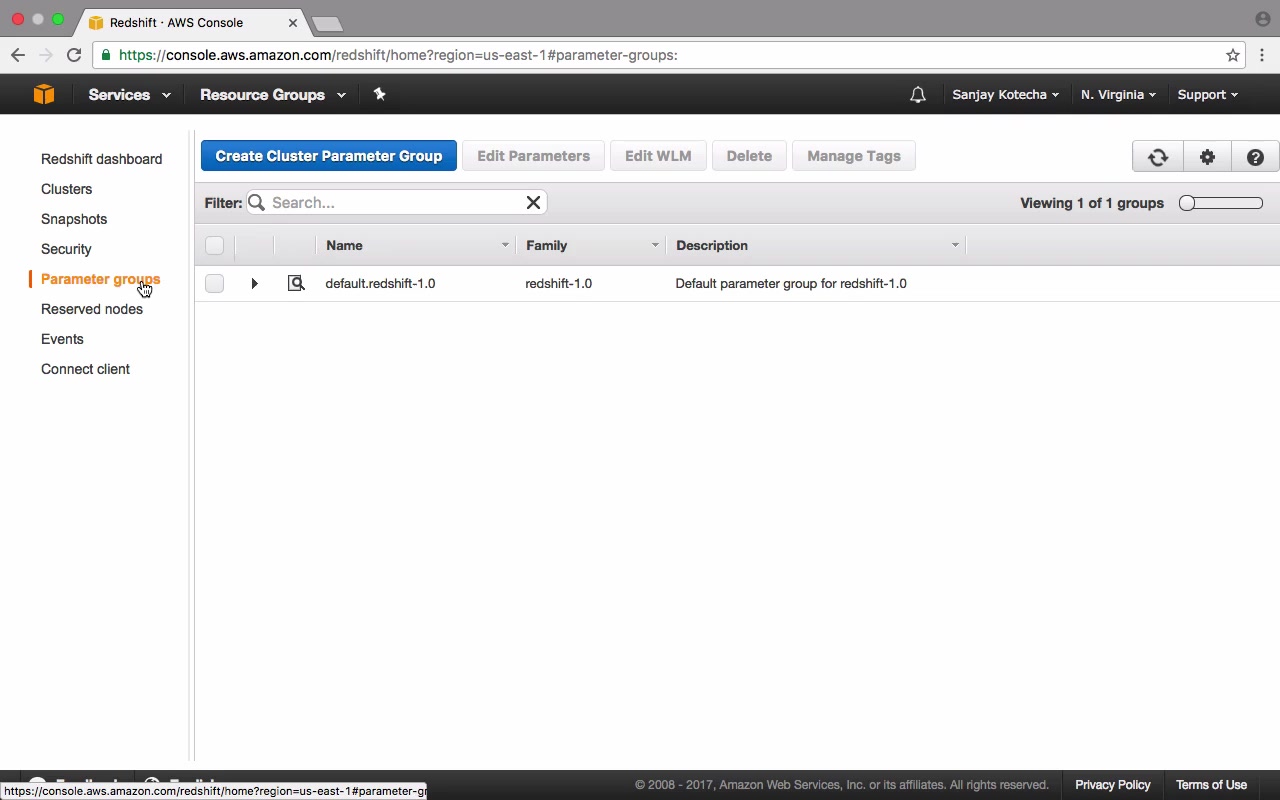Open Clusters in the sidebar
Viewport: 1280px width, 800px height.
tap(66, 189)
